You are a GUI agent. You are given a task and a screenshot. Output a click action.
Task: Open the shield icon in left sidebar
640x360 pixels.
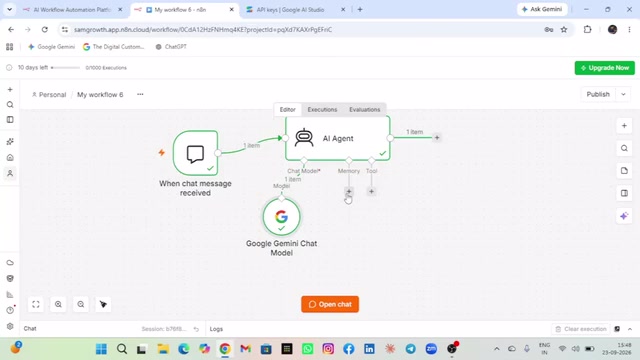10,278
